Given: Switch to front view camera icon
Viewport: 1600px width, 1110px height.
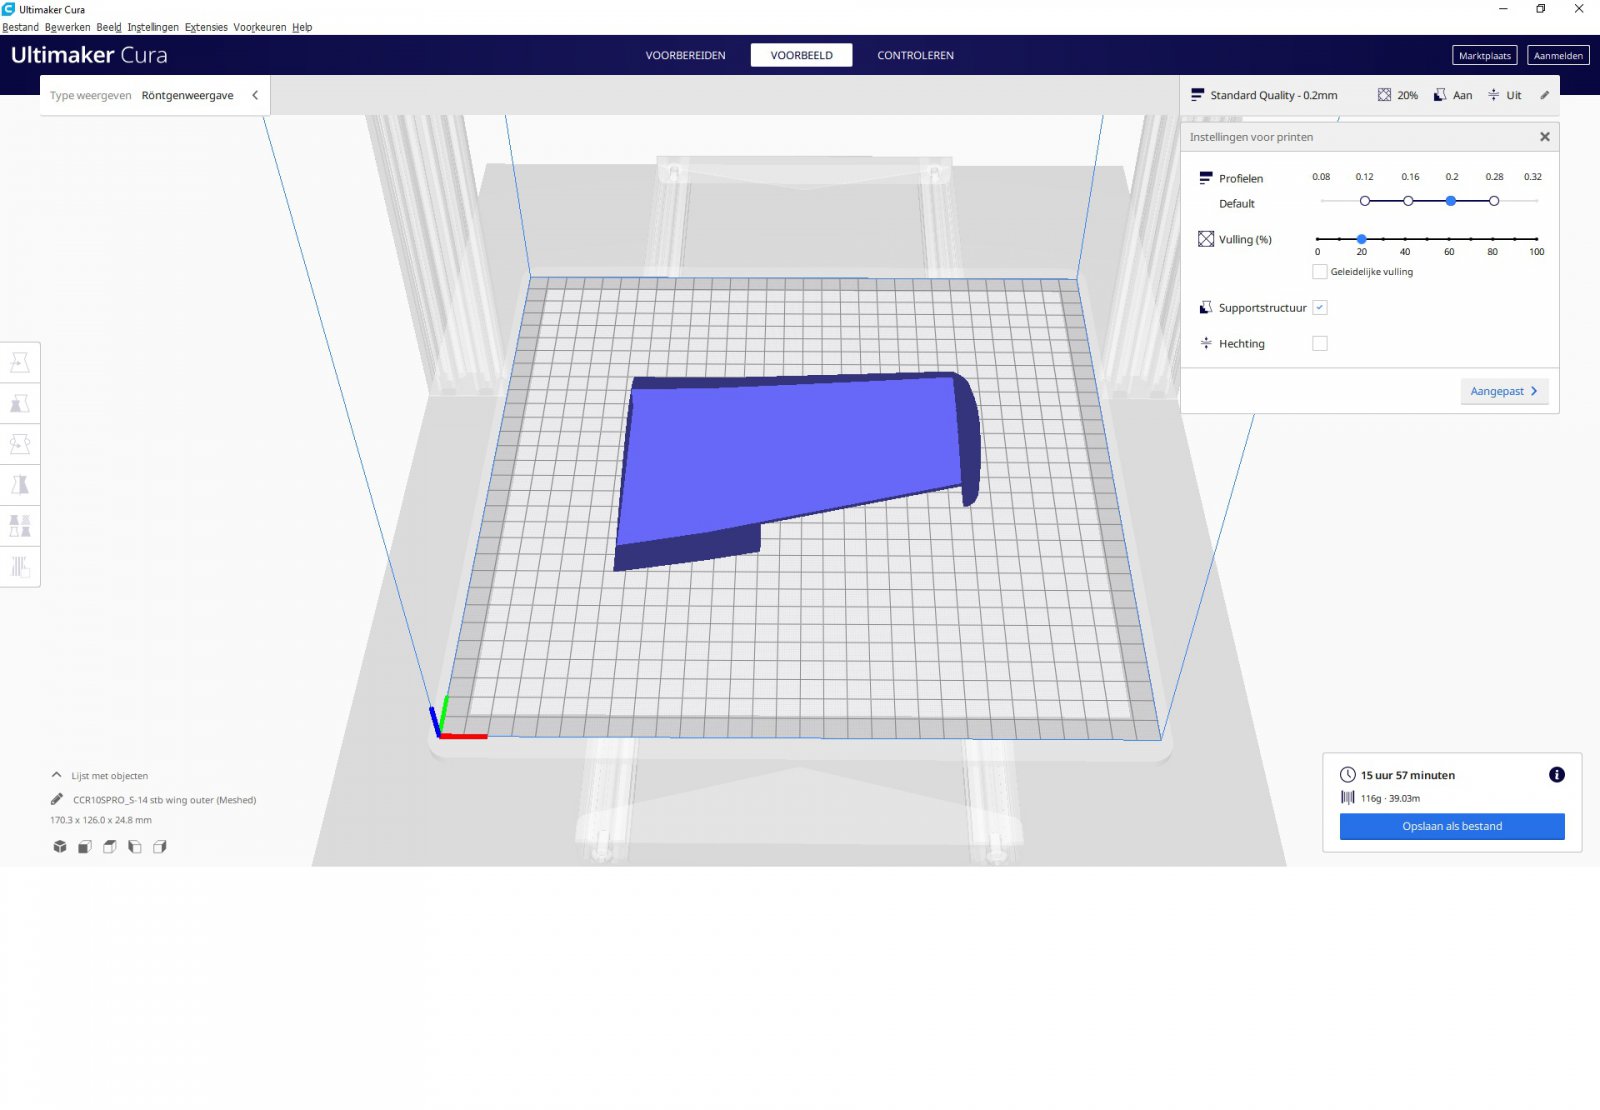Looking at the screenshot, I should (x=85, y=847).
